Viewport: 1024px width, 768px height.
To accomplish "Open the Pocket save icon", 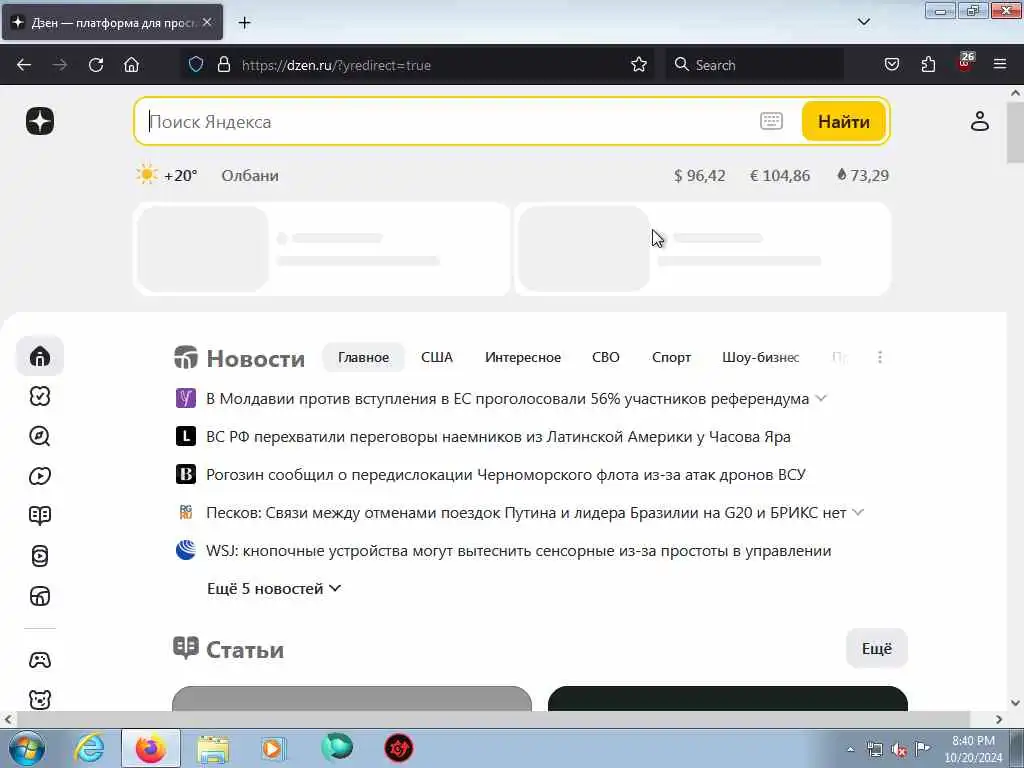I will click(x=892, y=65).
